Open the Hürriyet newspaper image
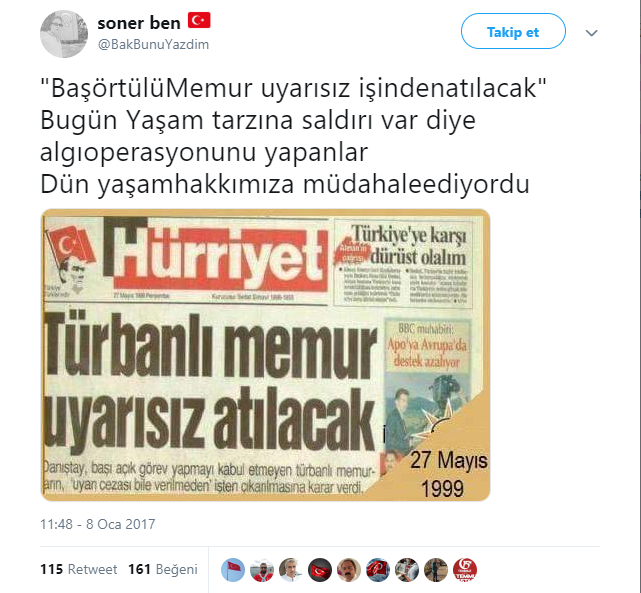This screenshot has width=641, height=593. click(x=265, y=355)
